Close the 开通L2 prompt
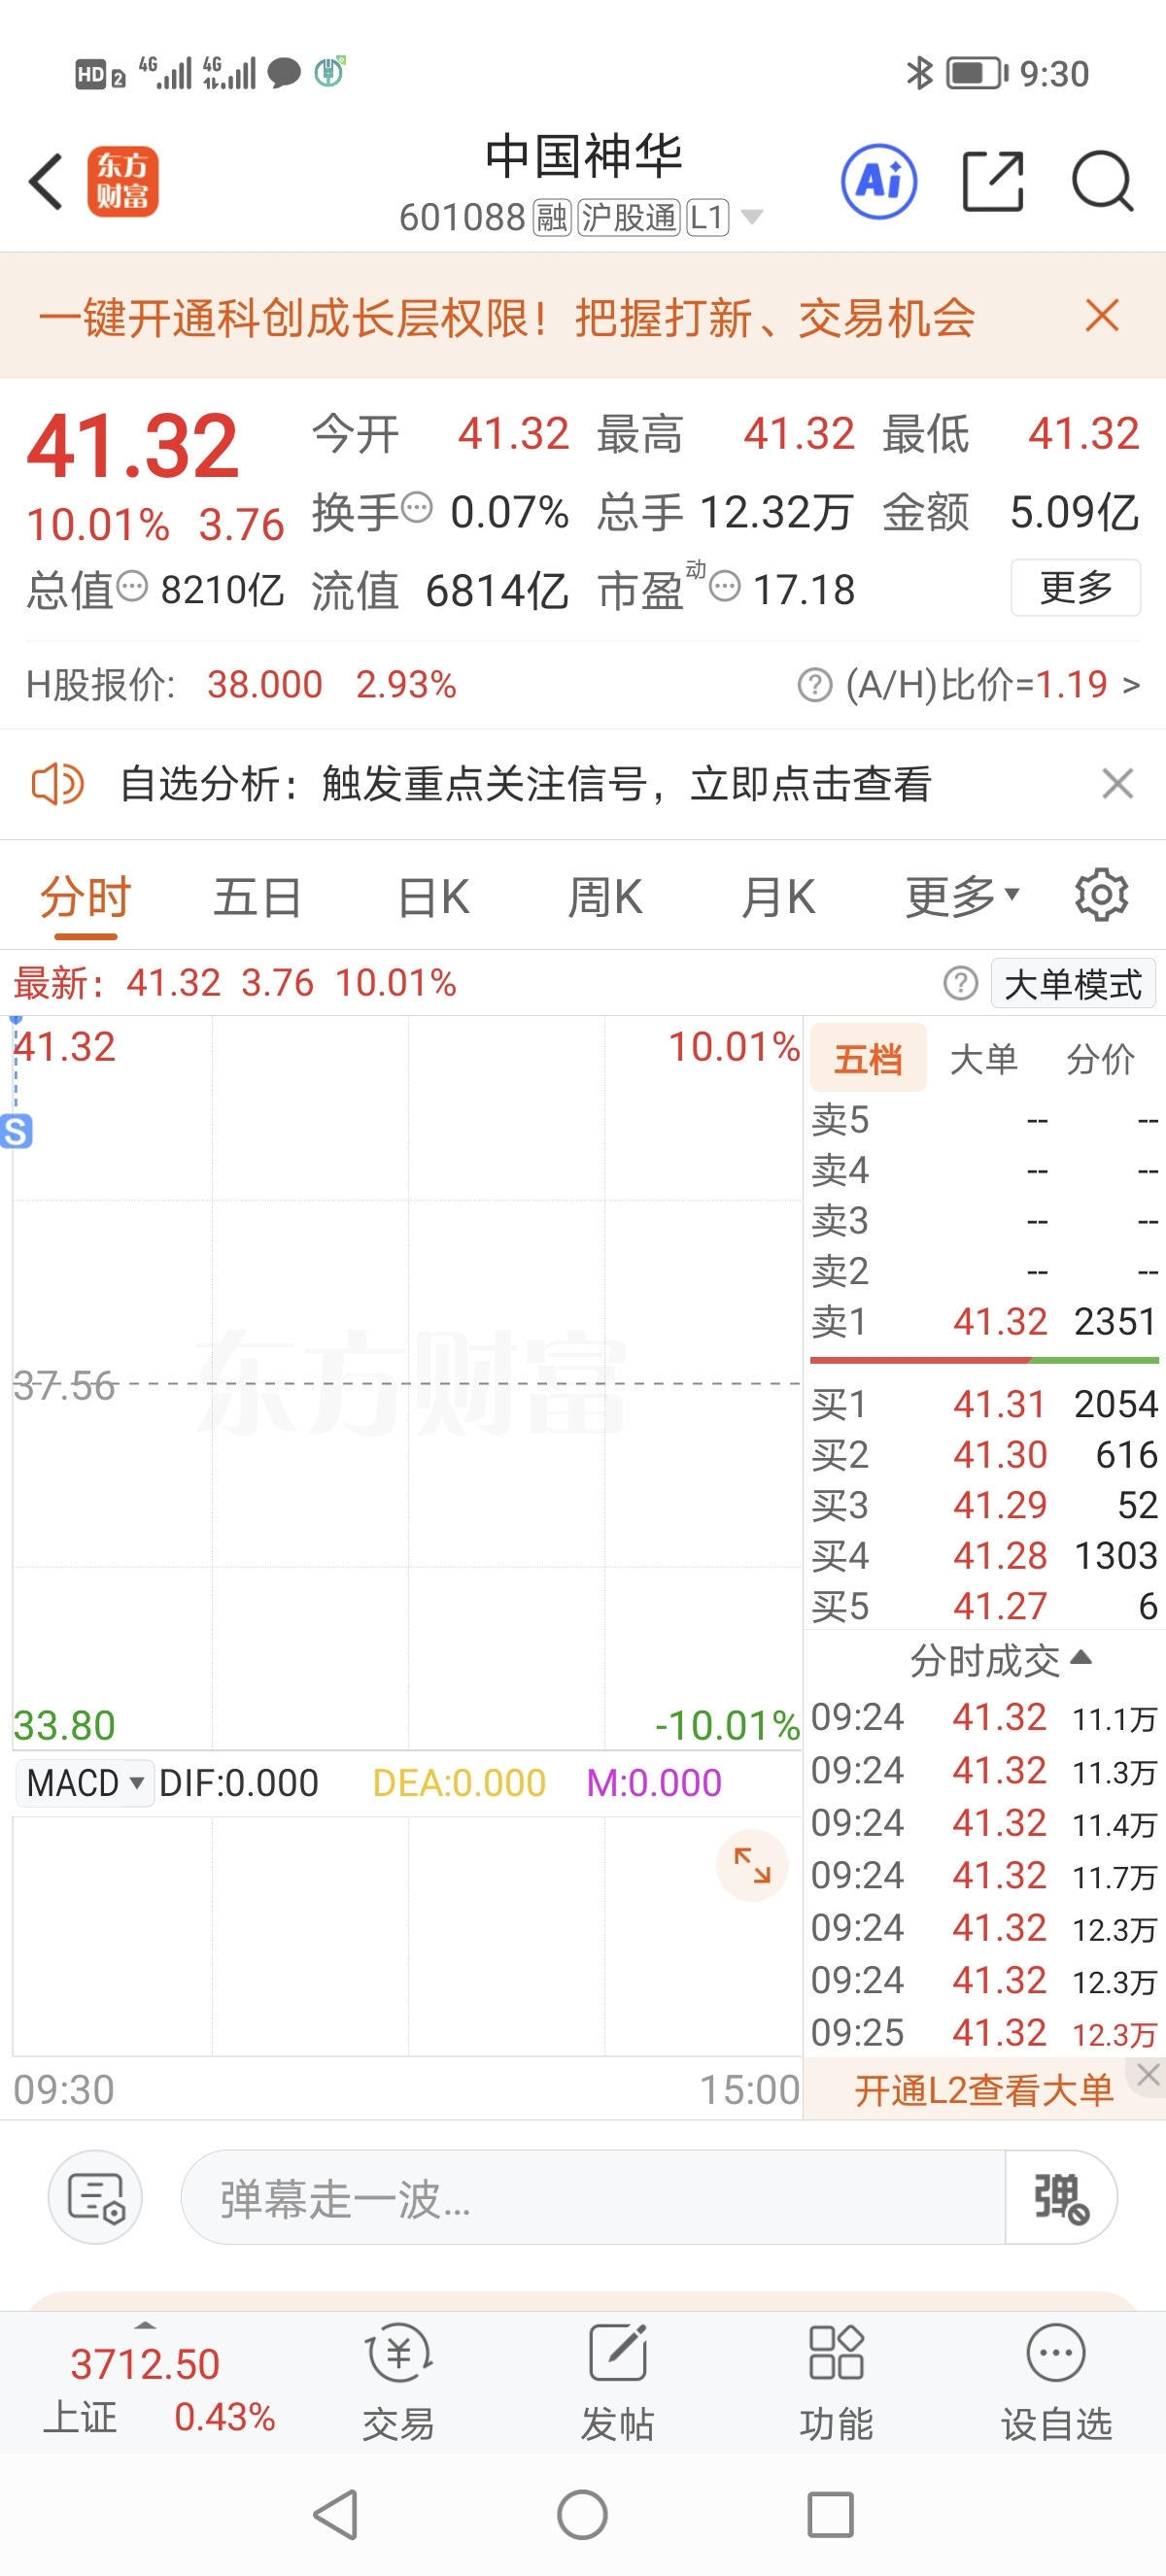1166x2576 pixels. click(x=1148, y=2075)
